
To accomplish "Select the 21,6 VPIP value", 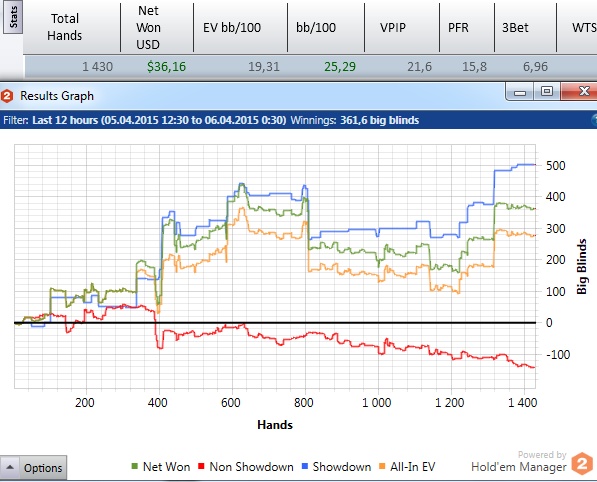I will click(x=420, y=67).
